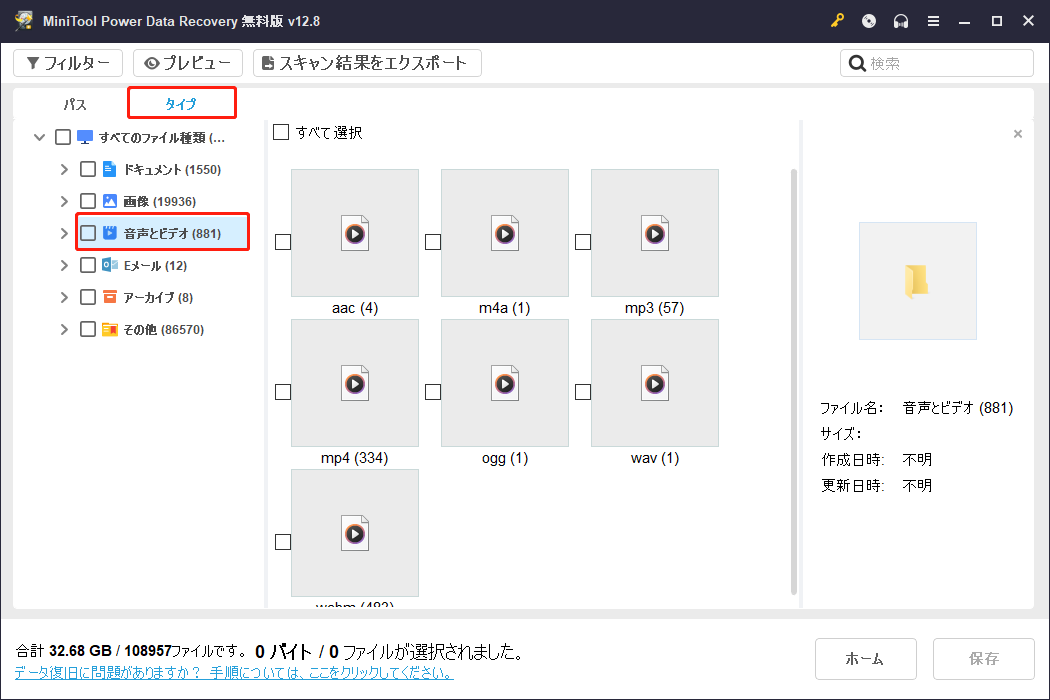Viewport: 1050px width, 700px height.
Task: Check the 音声とビデオ checkbox
Action: point(88,232)
